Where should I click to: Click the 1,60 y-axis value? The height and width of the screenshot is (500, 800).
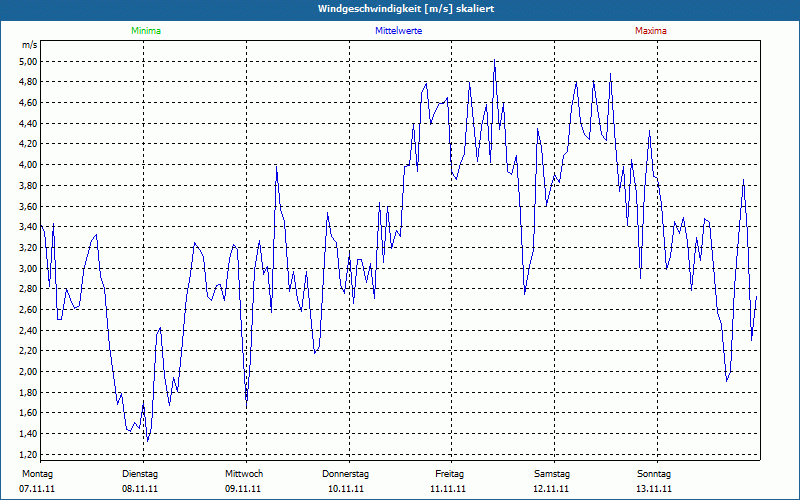tap(30, 413)
